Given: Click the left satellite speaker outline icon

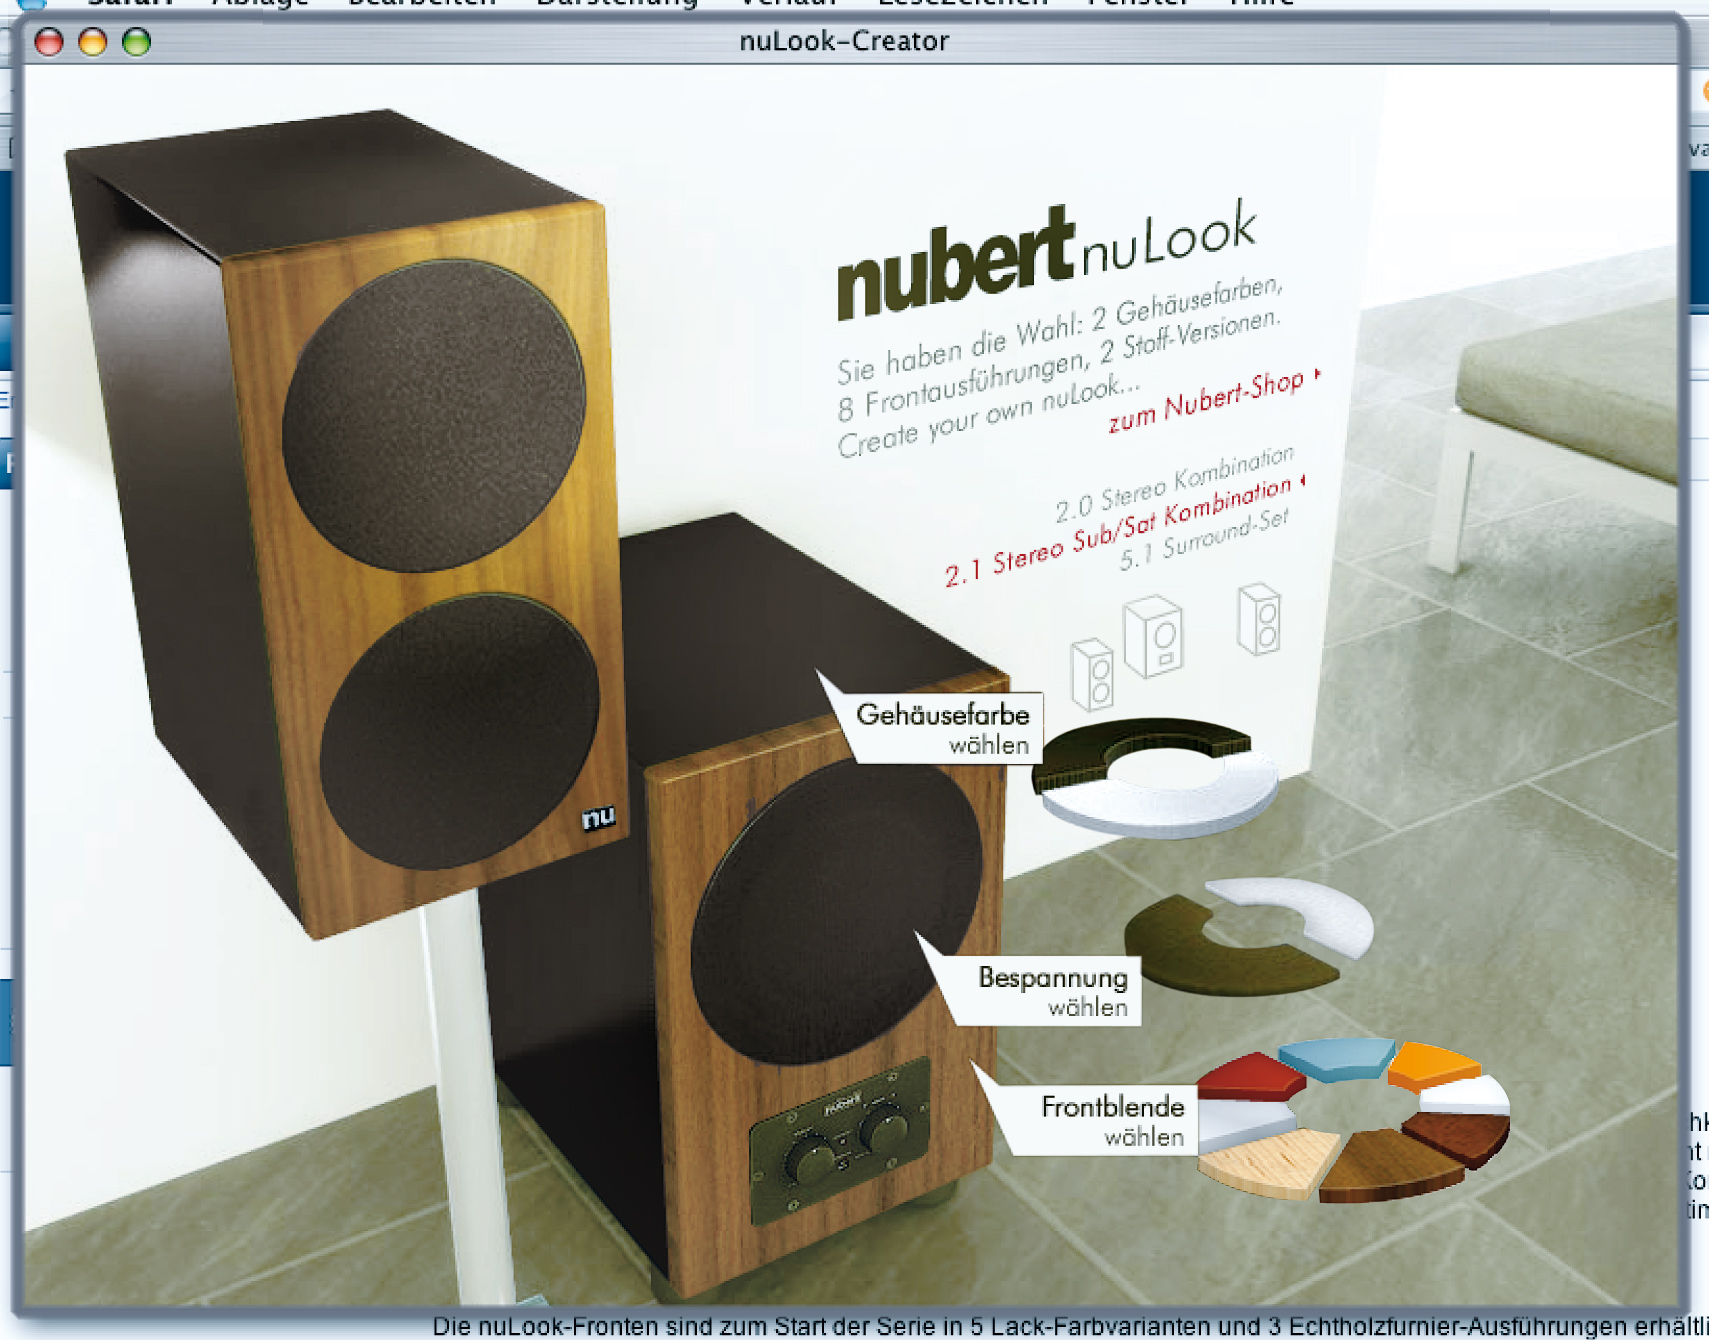Looking at the screenshot, I should 1092,674.
